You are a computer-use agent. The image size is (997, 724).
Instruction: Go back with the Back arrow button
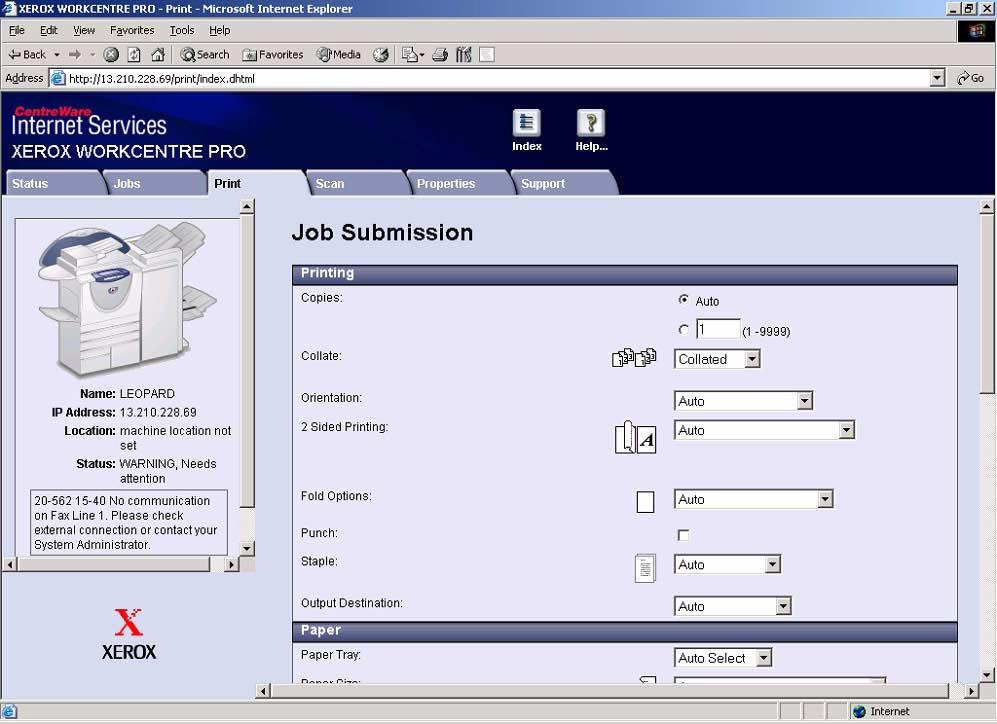click(x=27, y=55)
